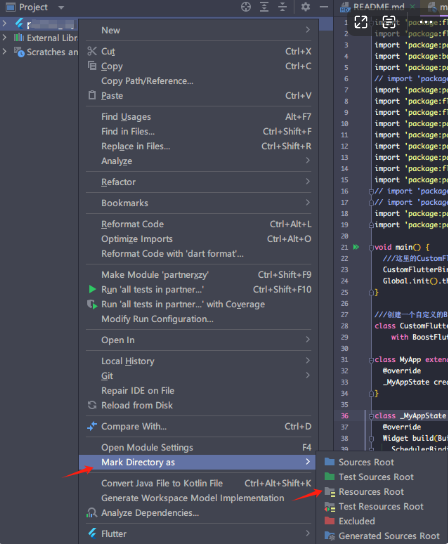Select Replace in Files
Image resolution: width=448 pixels, height=544 pixels.
coord(198,146)
